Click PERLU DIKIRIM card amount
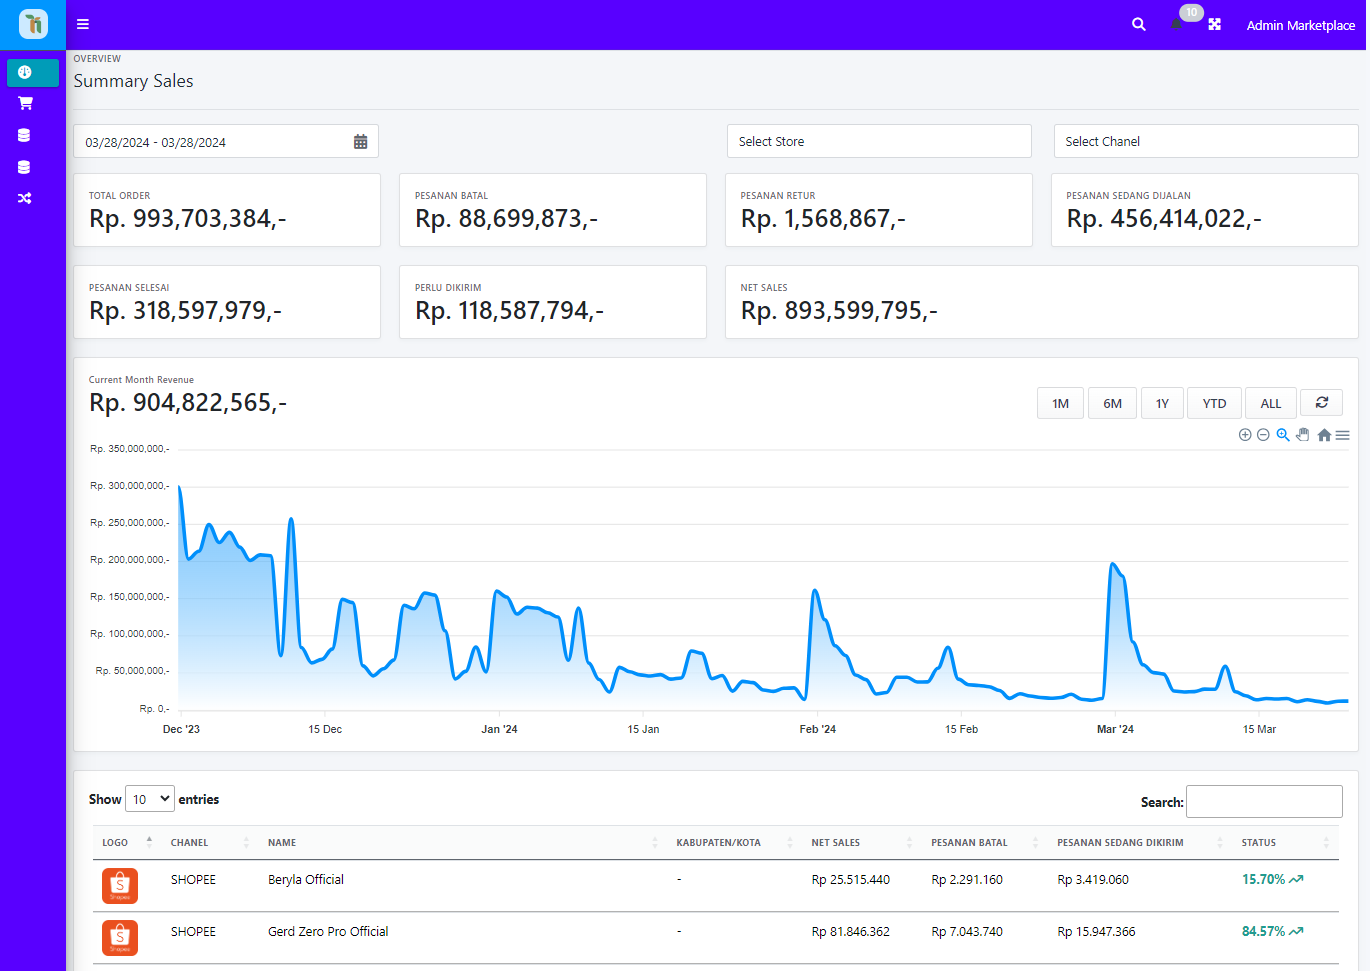 [x=509, y=311]
